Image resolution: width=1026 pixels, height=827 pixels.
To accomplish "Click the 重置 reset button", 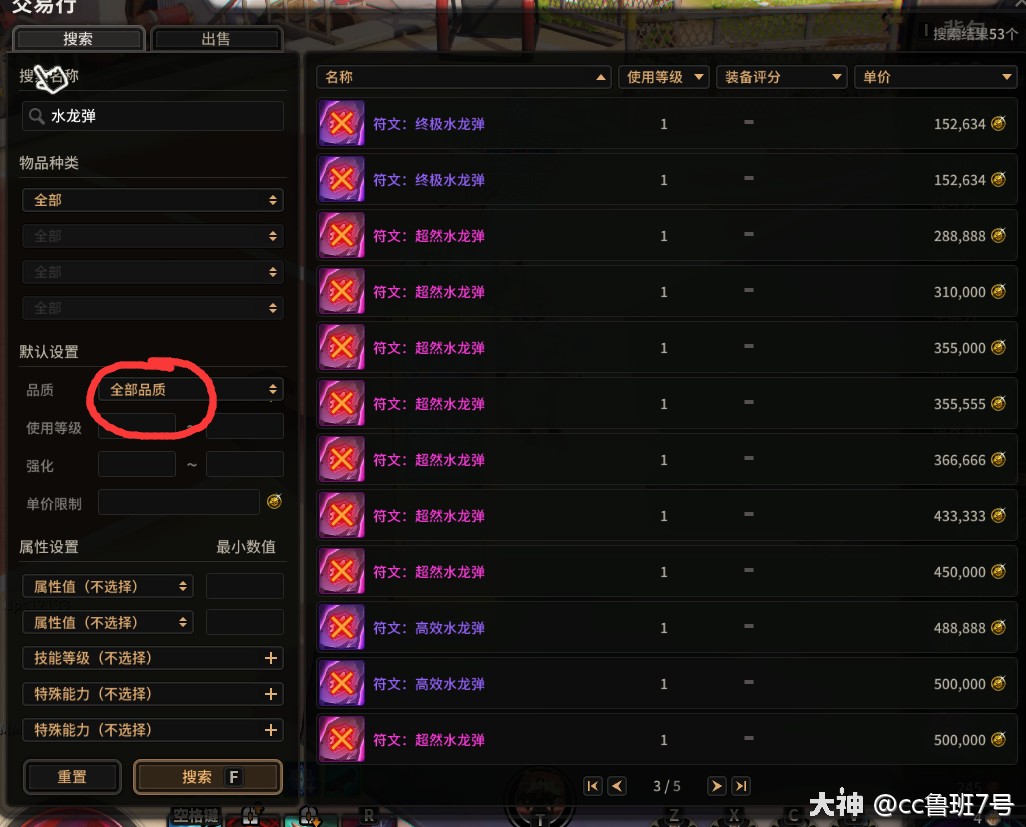I will coord(72,777).
